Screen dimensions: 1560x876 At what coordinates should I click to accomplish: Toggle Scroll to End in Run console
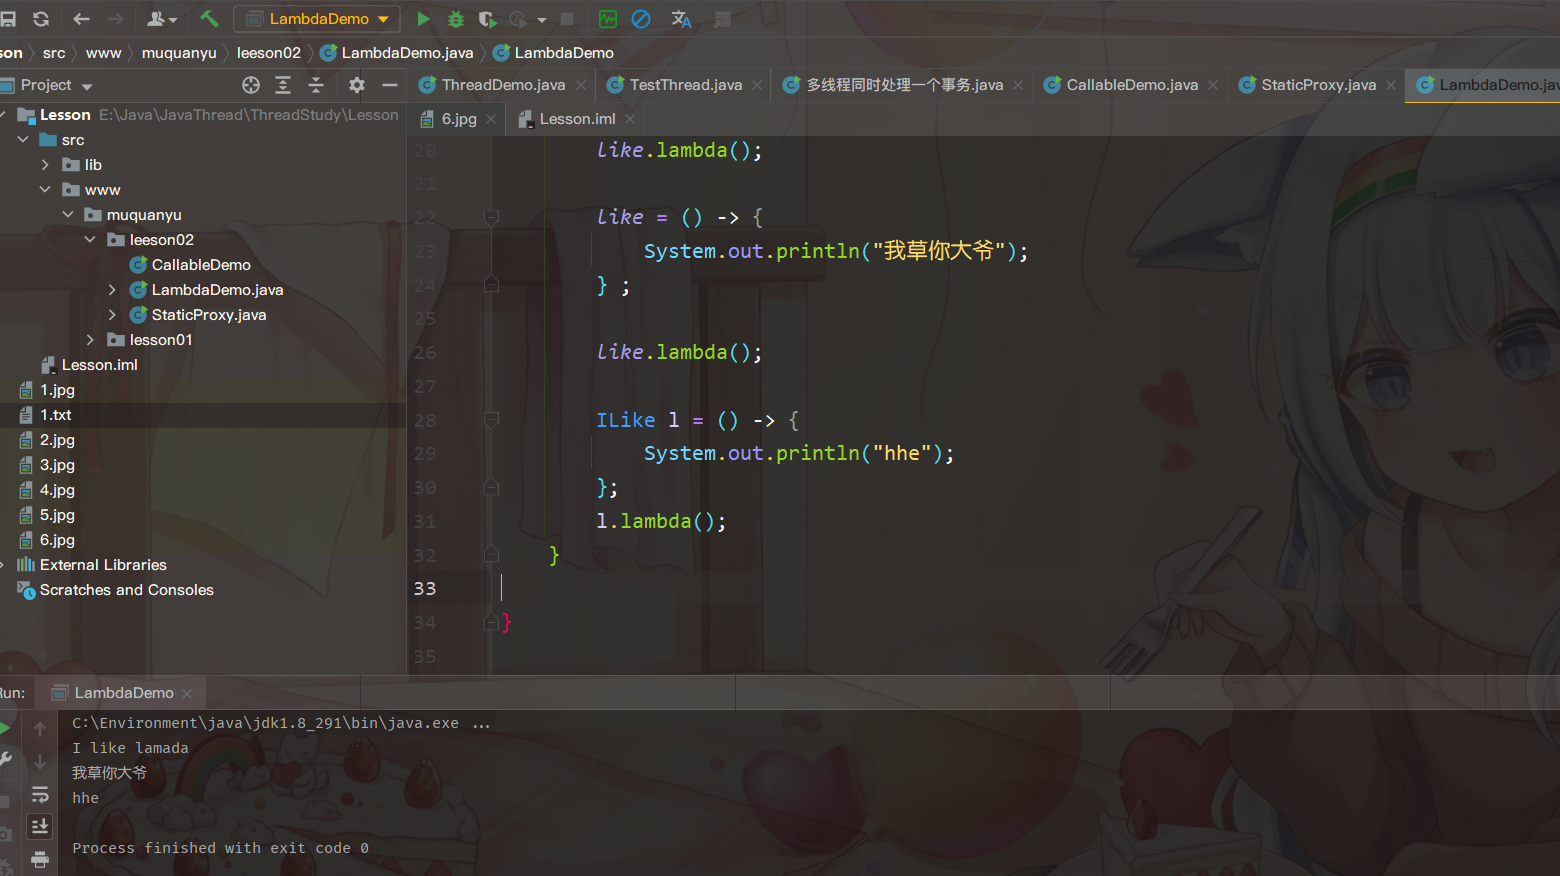40,827
